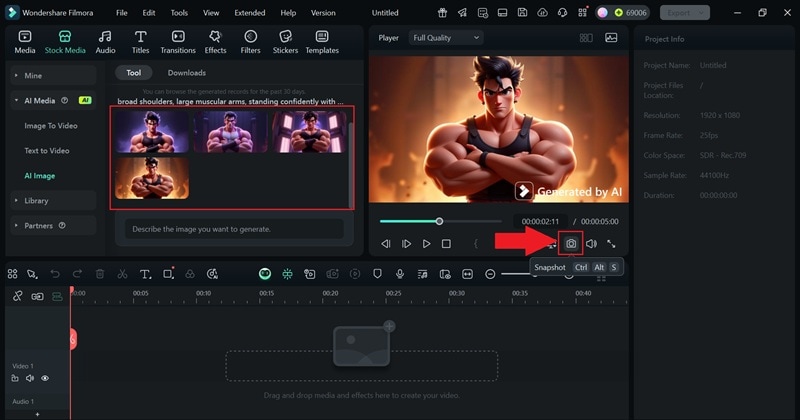Click the save project icon
The width and height of the screenshot is (800, 420).
pos(522,13)
